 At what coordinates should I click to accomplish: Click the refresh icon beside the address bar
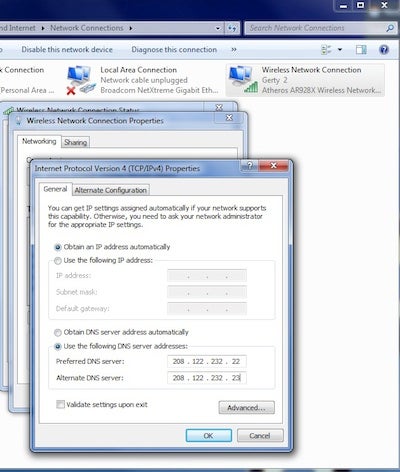pos(232,28)
